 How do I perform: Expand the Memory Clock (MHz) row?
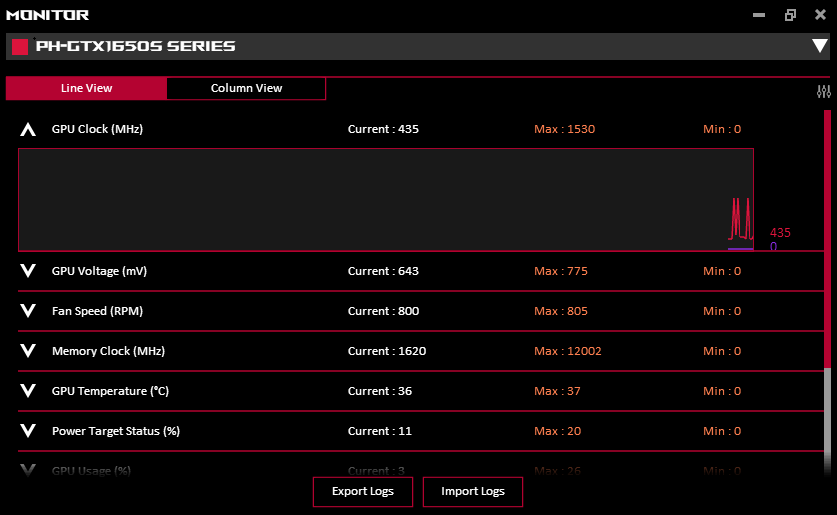pos(28,351)
